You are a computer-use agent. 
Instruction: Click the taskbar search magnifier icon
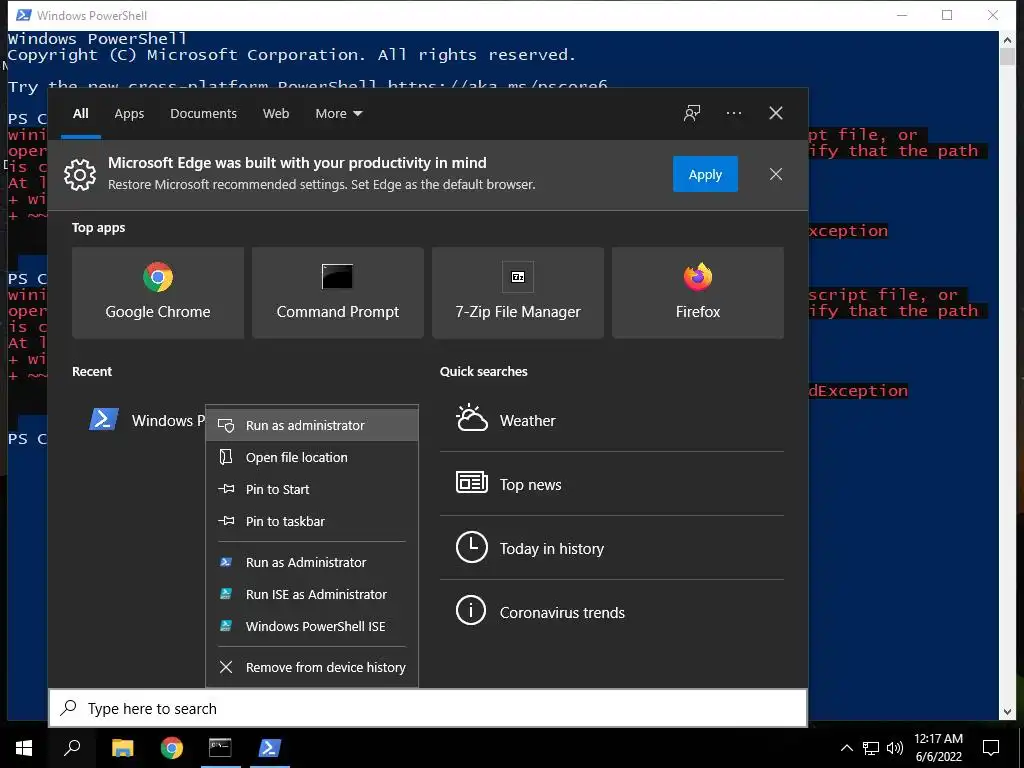(x=72, y=748)
